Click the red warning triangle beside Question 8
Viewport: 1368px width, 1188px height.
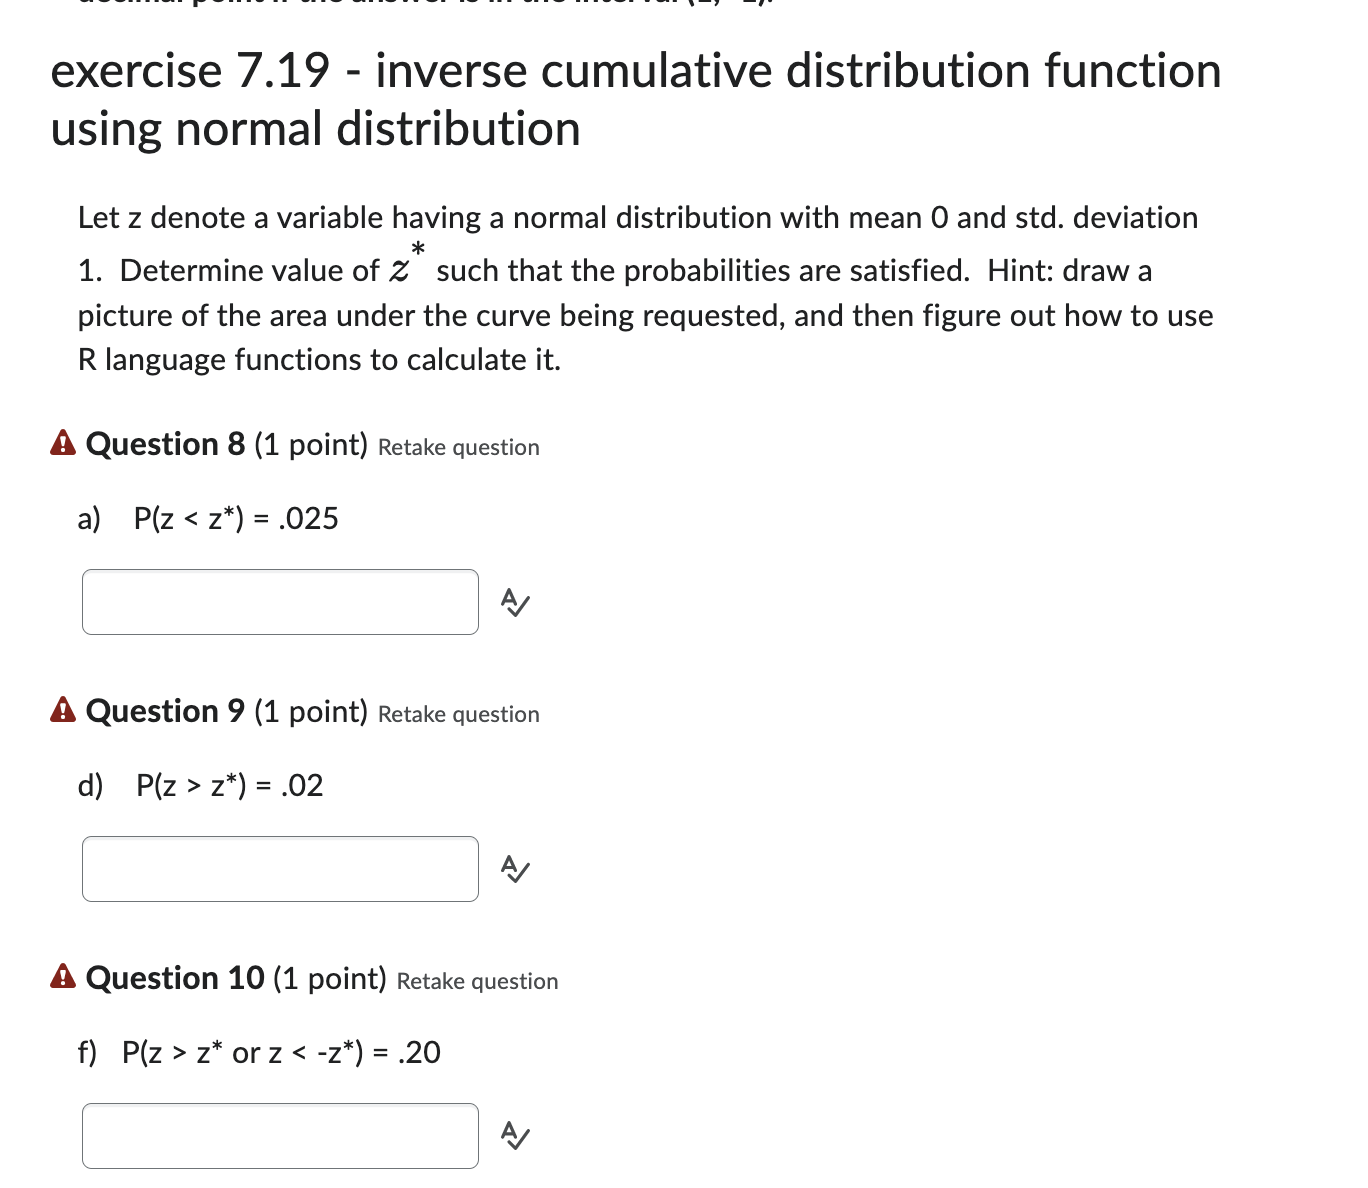[x=62, y=443]
